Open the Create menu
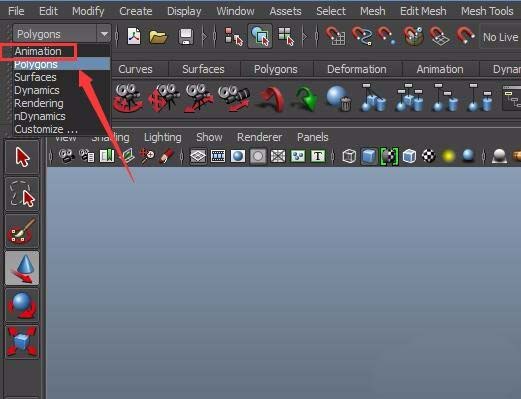The width and height of the screenshot is (521, 399). [136, 11]
